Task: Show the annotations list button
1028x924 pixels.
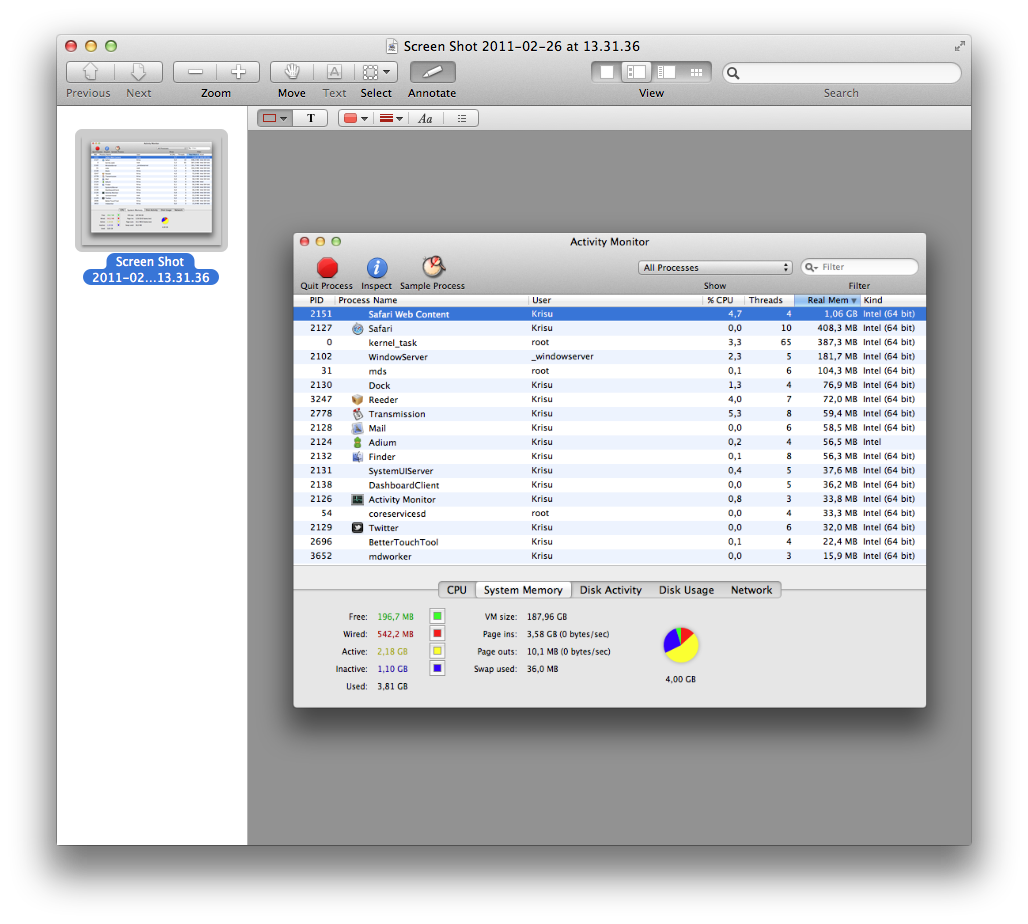Action: click(462, 118)
